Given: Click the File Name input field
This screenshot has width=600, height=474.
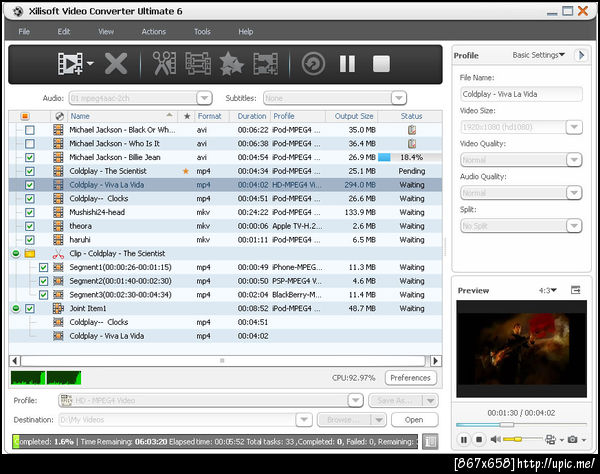Looking at the screenshot, I should [x=521, y=94].
